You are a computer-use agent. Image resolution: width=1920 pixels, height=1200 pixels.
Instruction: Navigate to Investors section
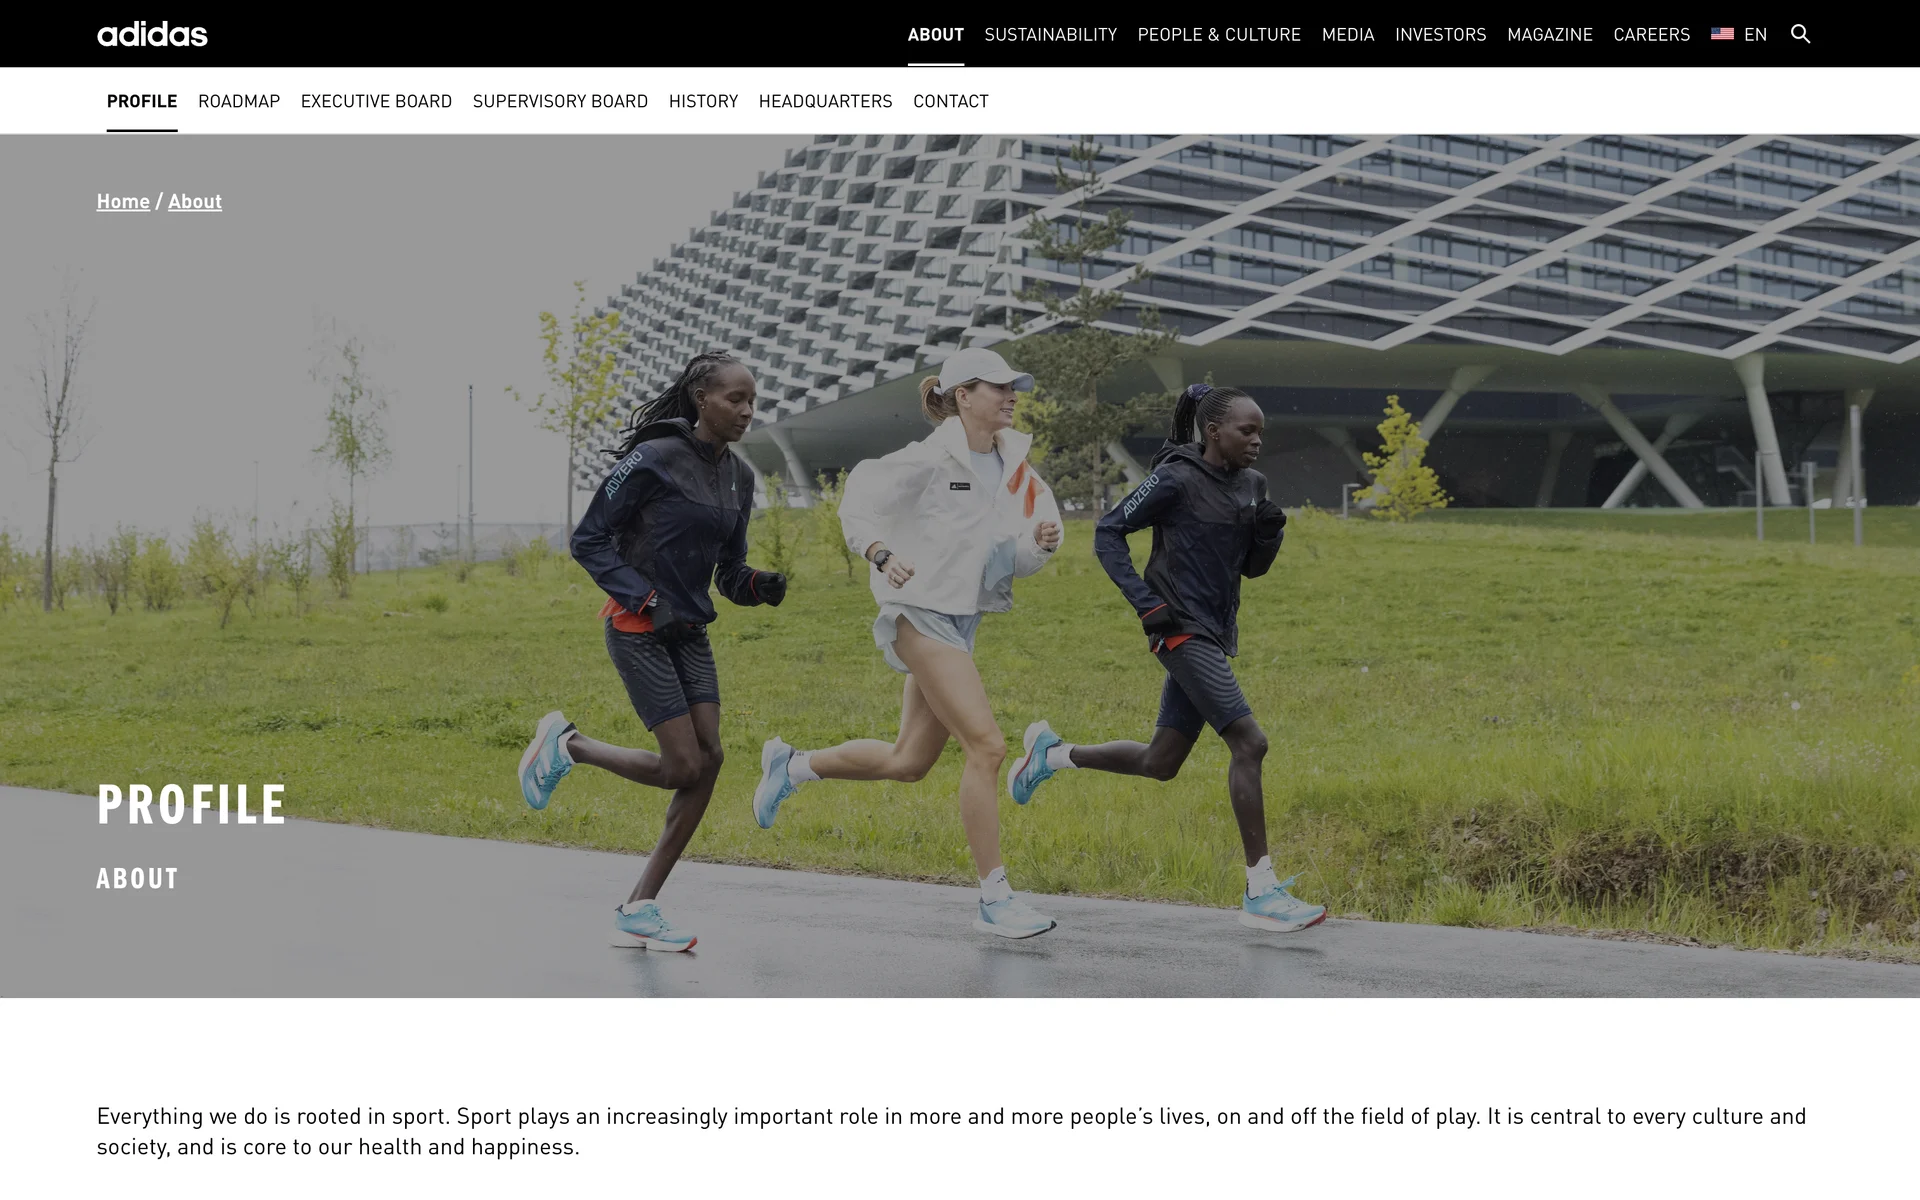click(x=1440, y=34)
